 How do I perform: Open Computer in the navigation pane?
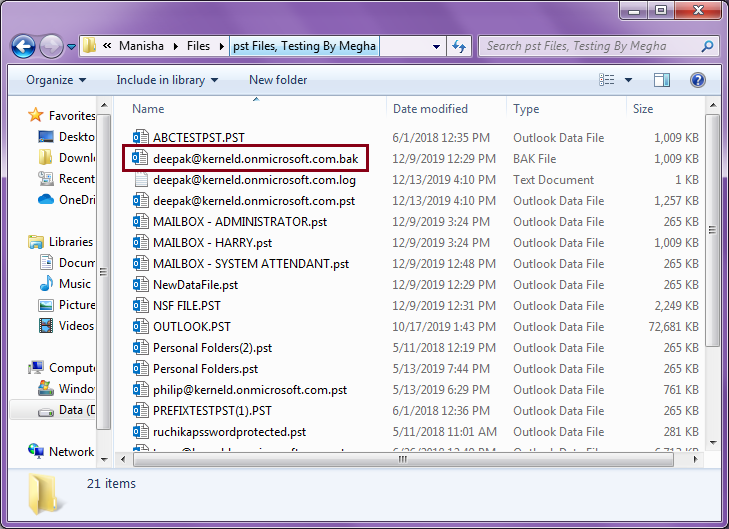(61, 368)
